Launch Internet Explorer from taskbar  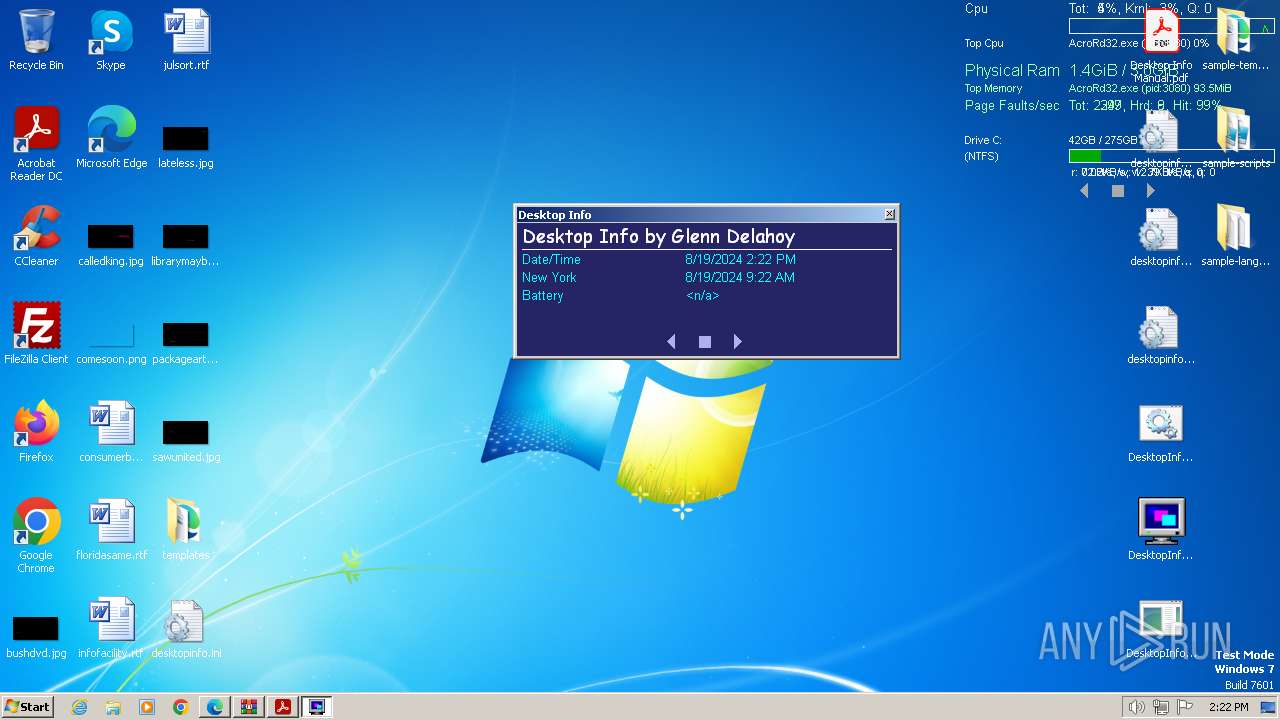point(80,707)
